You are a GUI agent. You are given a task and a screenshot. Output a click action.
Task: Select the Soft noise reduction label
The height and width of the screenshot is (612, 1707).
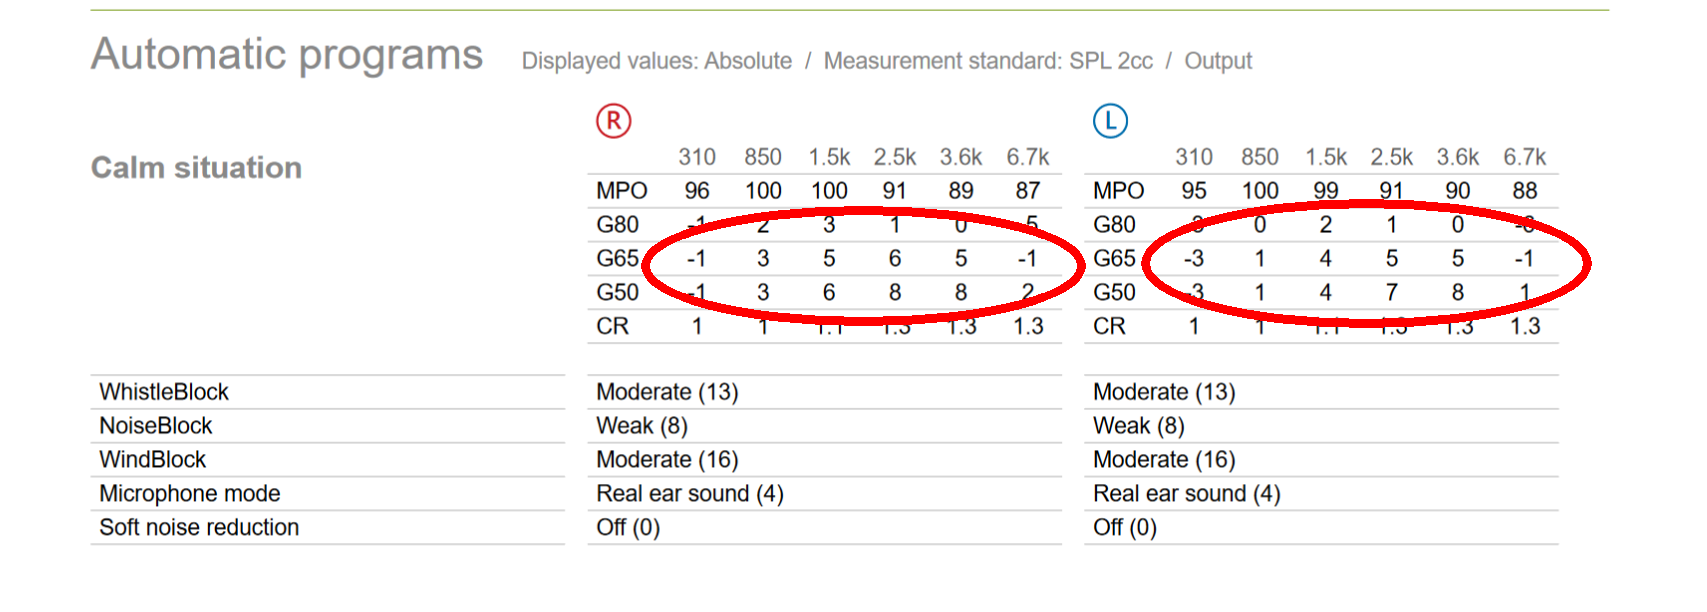click(199, 528)
